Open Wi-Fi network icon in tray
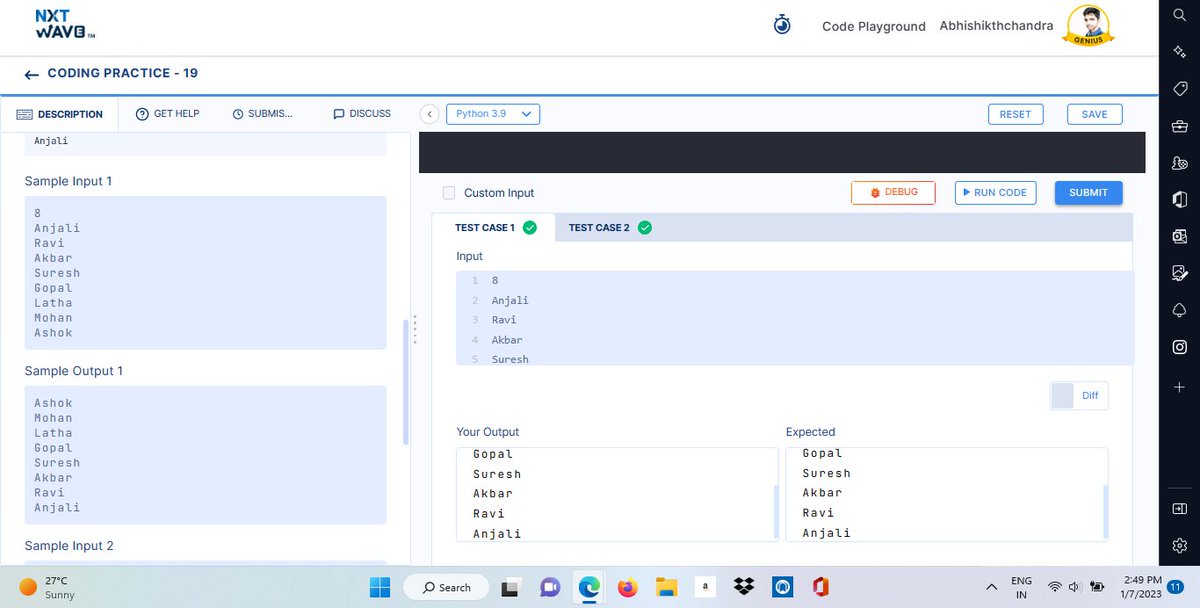Screen dimensions: 1200x608 tap(1054, 587)
